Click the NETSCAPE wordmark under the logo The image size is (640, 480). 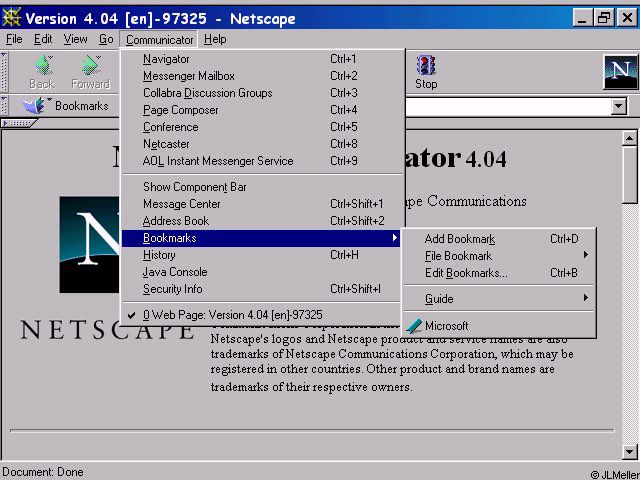(x=107, y=330)
